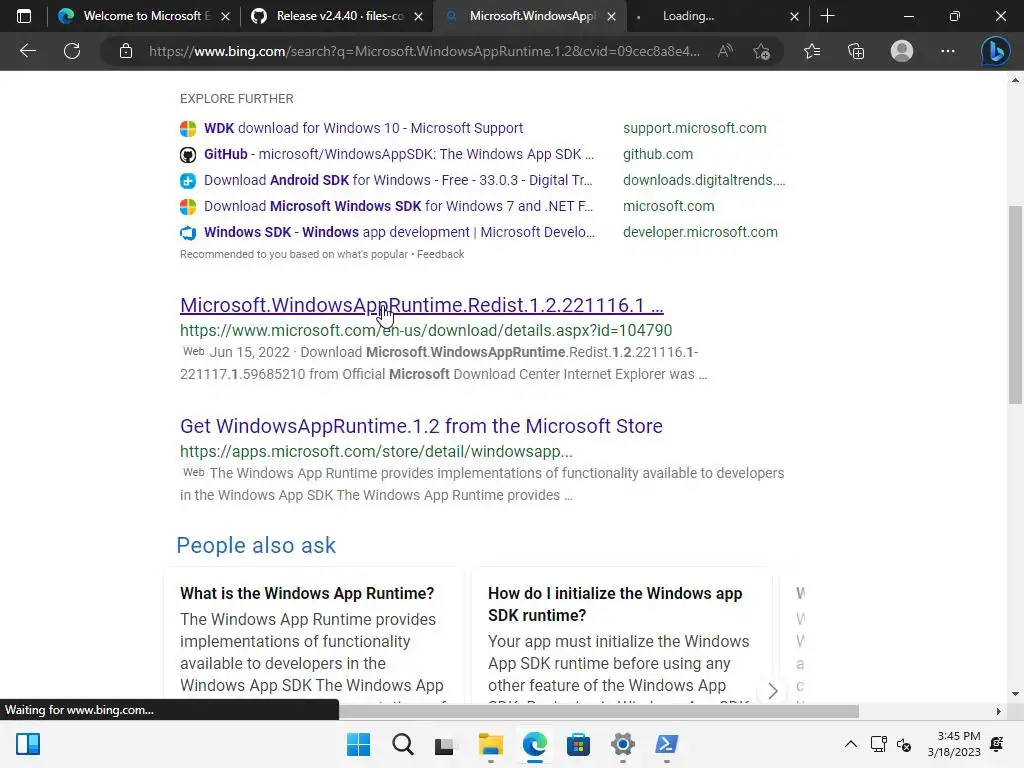Open Windows SDK app development link
The image size is (1024, 768).
click(x=399, y=232)
